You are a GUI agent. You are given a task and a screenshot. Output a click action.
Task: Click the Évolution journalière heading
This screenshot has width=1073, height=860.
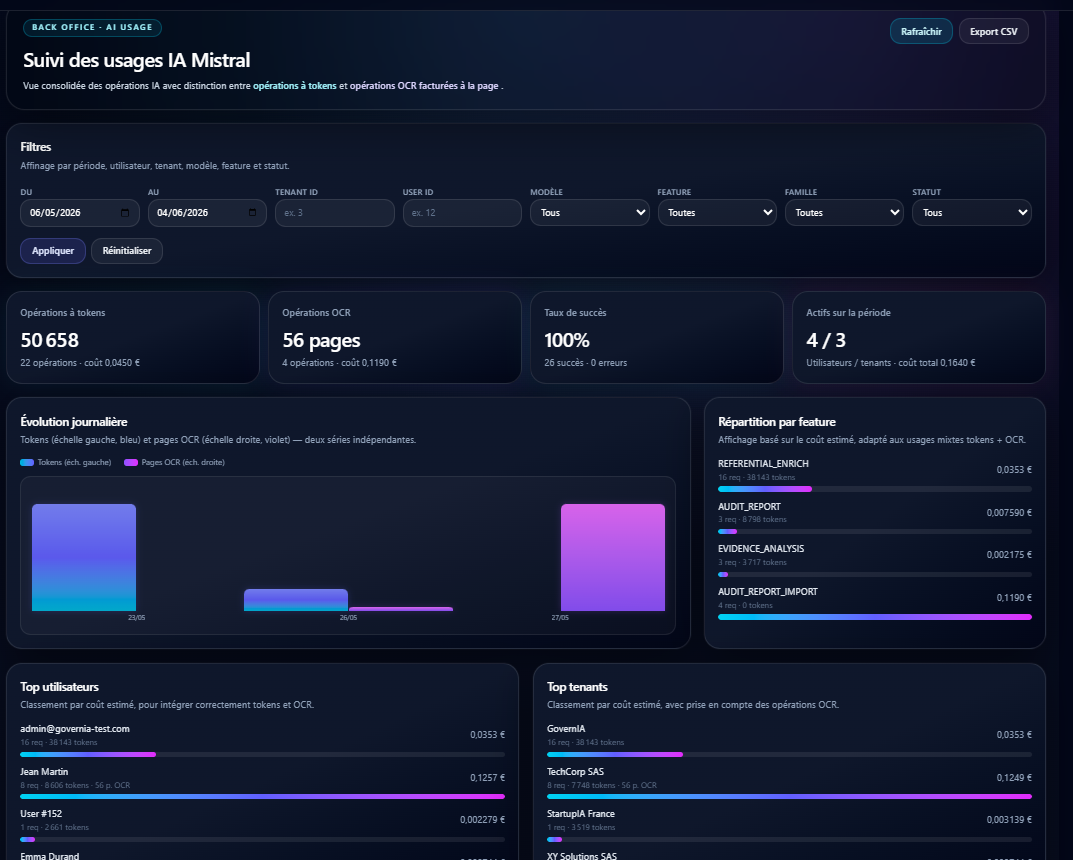point(74,422)
